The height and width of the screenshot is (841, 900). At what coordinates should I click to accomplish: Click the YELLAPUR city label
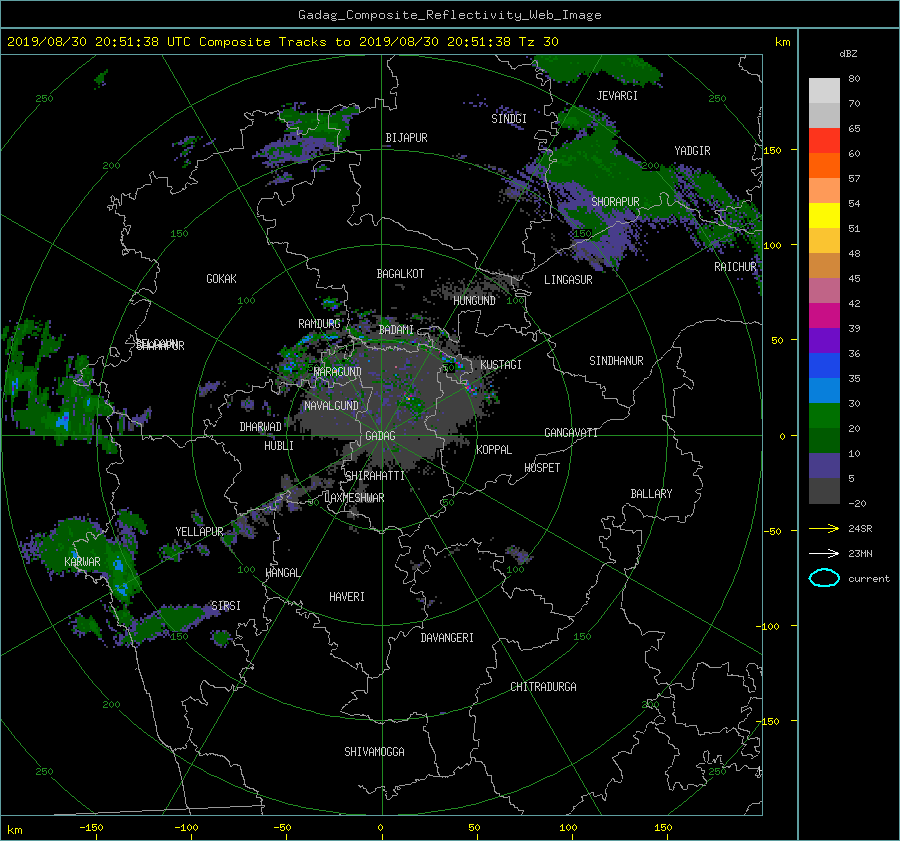[x=199, y=532]
